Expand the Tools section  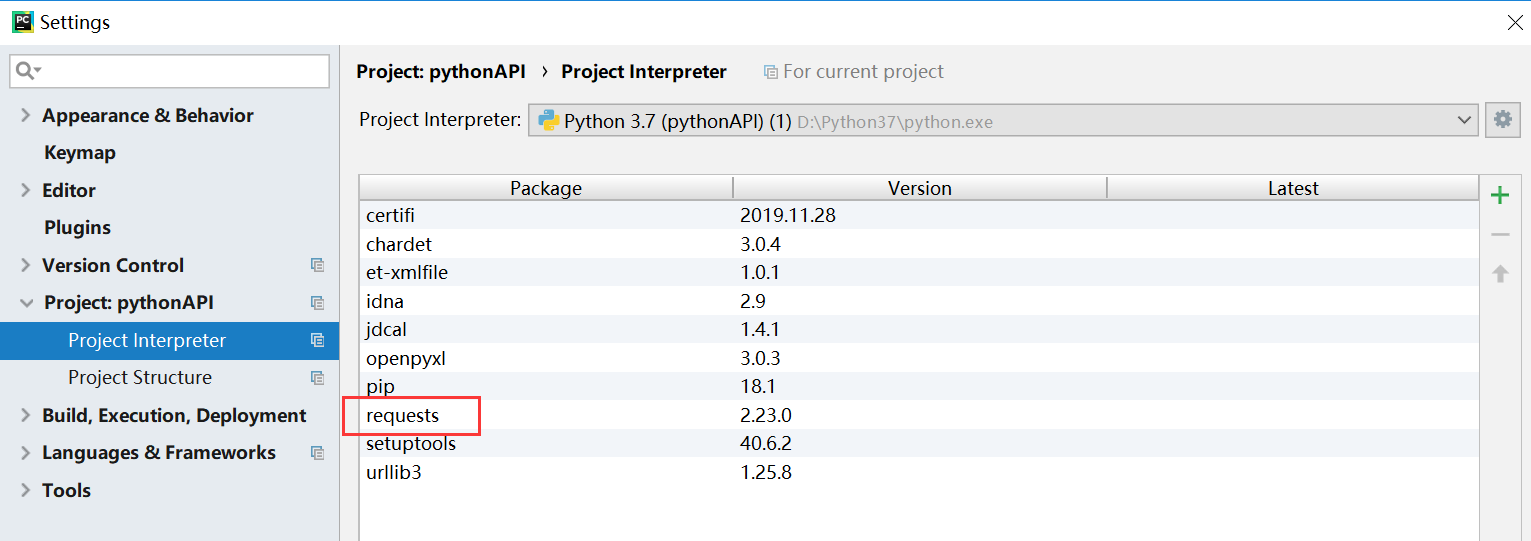[x=26, y=491]
